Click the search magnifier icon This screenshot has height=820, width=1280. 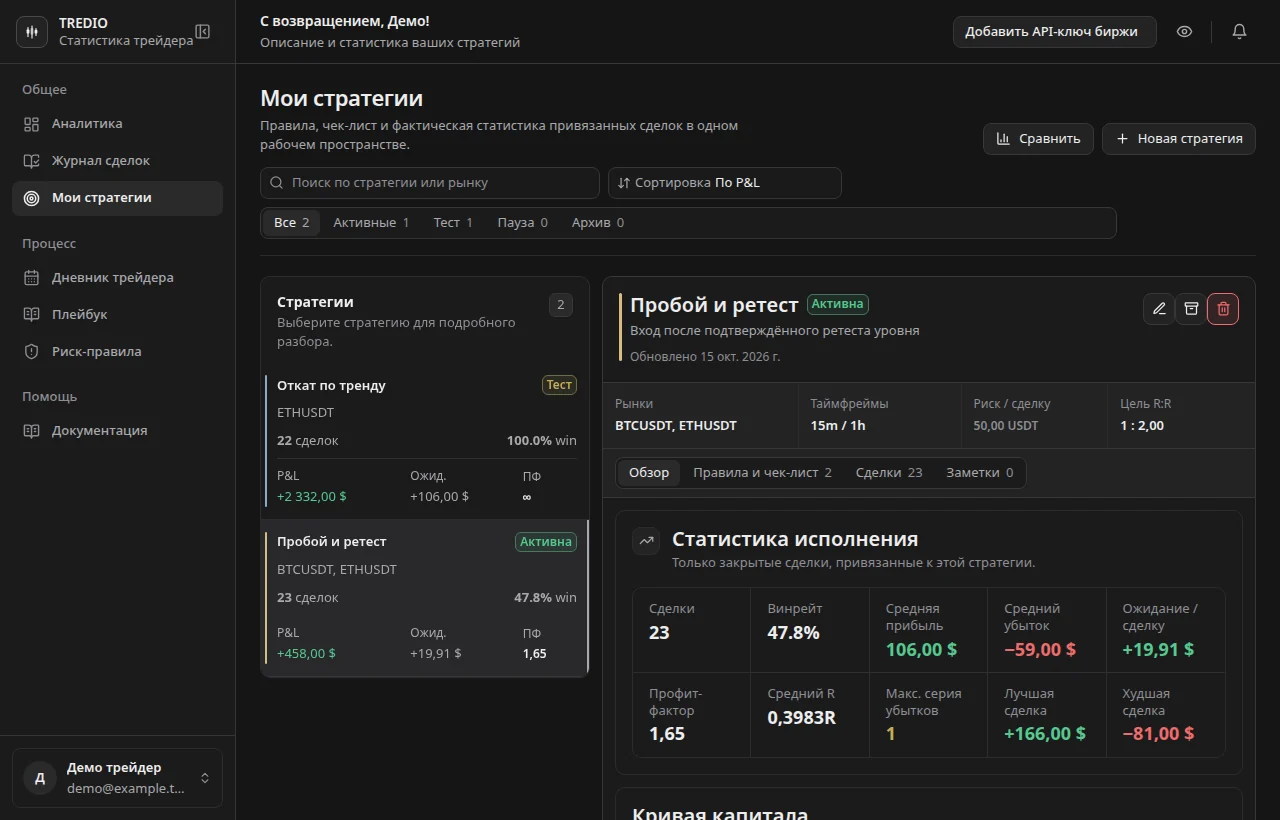(x=277, y=183)
